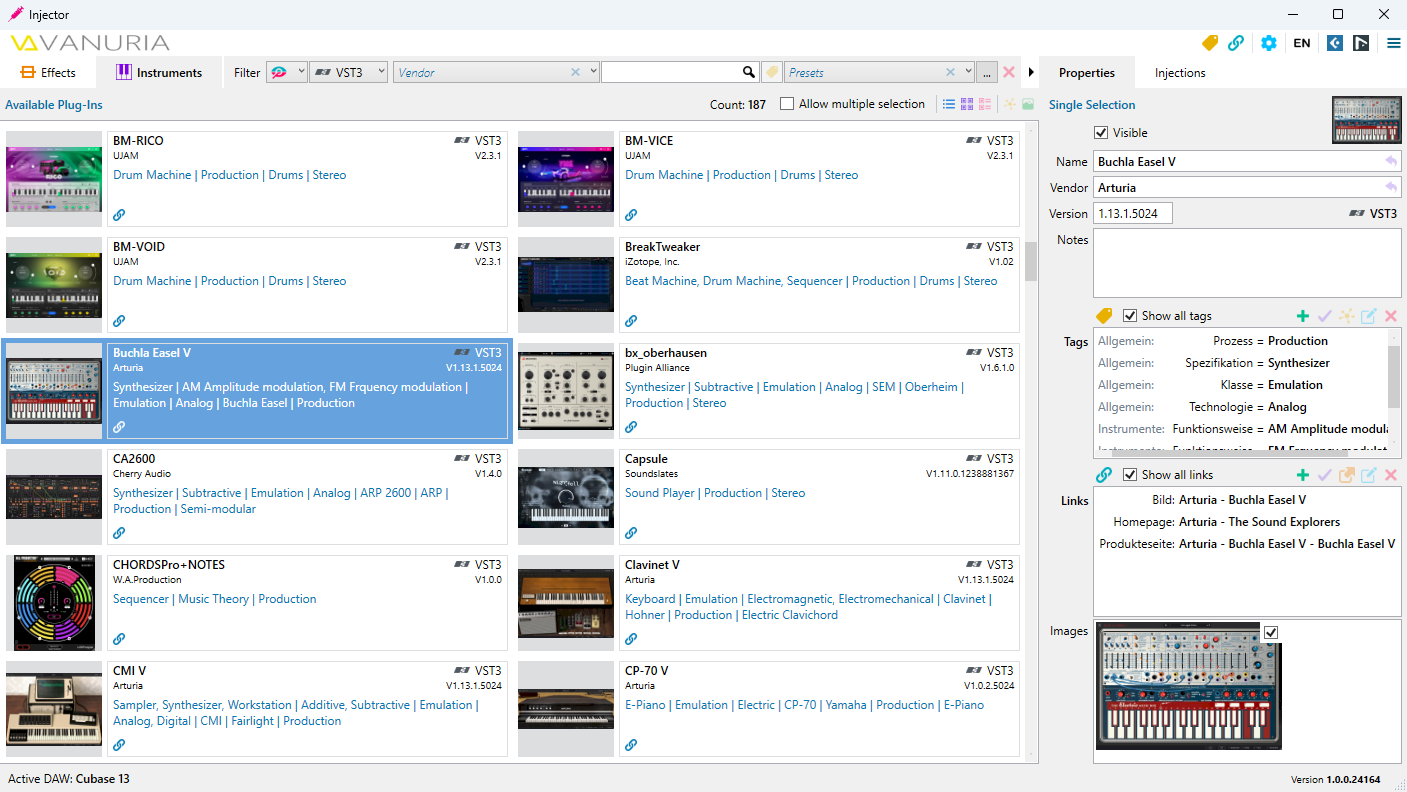Switch to grid tiles view
Screen dimensions: 1407x792
tap(967, 104)
